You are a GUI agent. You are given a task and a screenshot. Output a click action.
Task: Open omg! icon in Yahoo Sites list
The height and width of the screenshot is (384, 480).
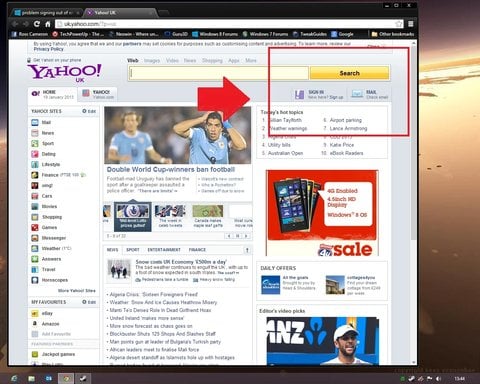pos(35,185)
